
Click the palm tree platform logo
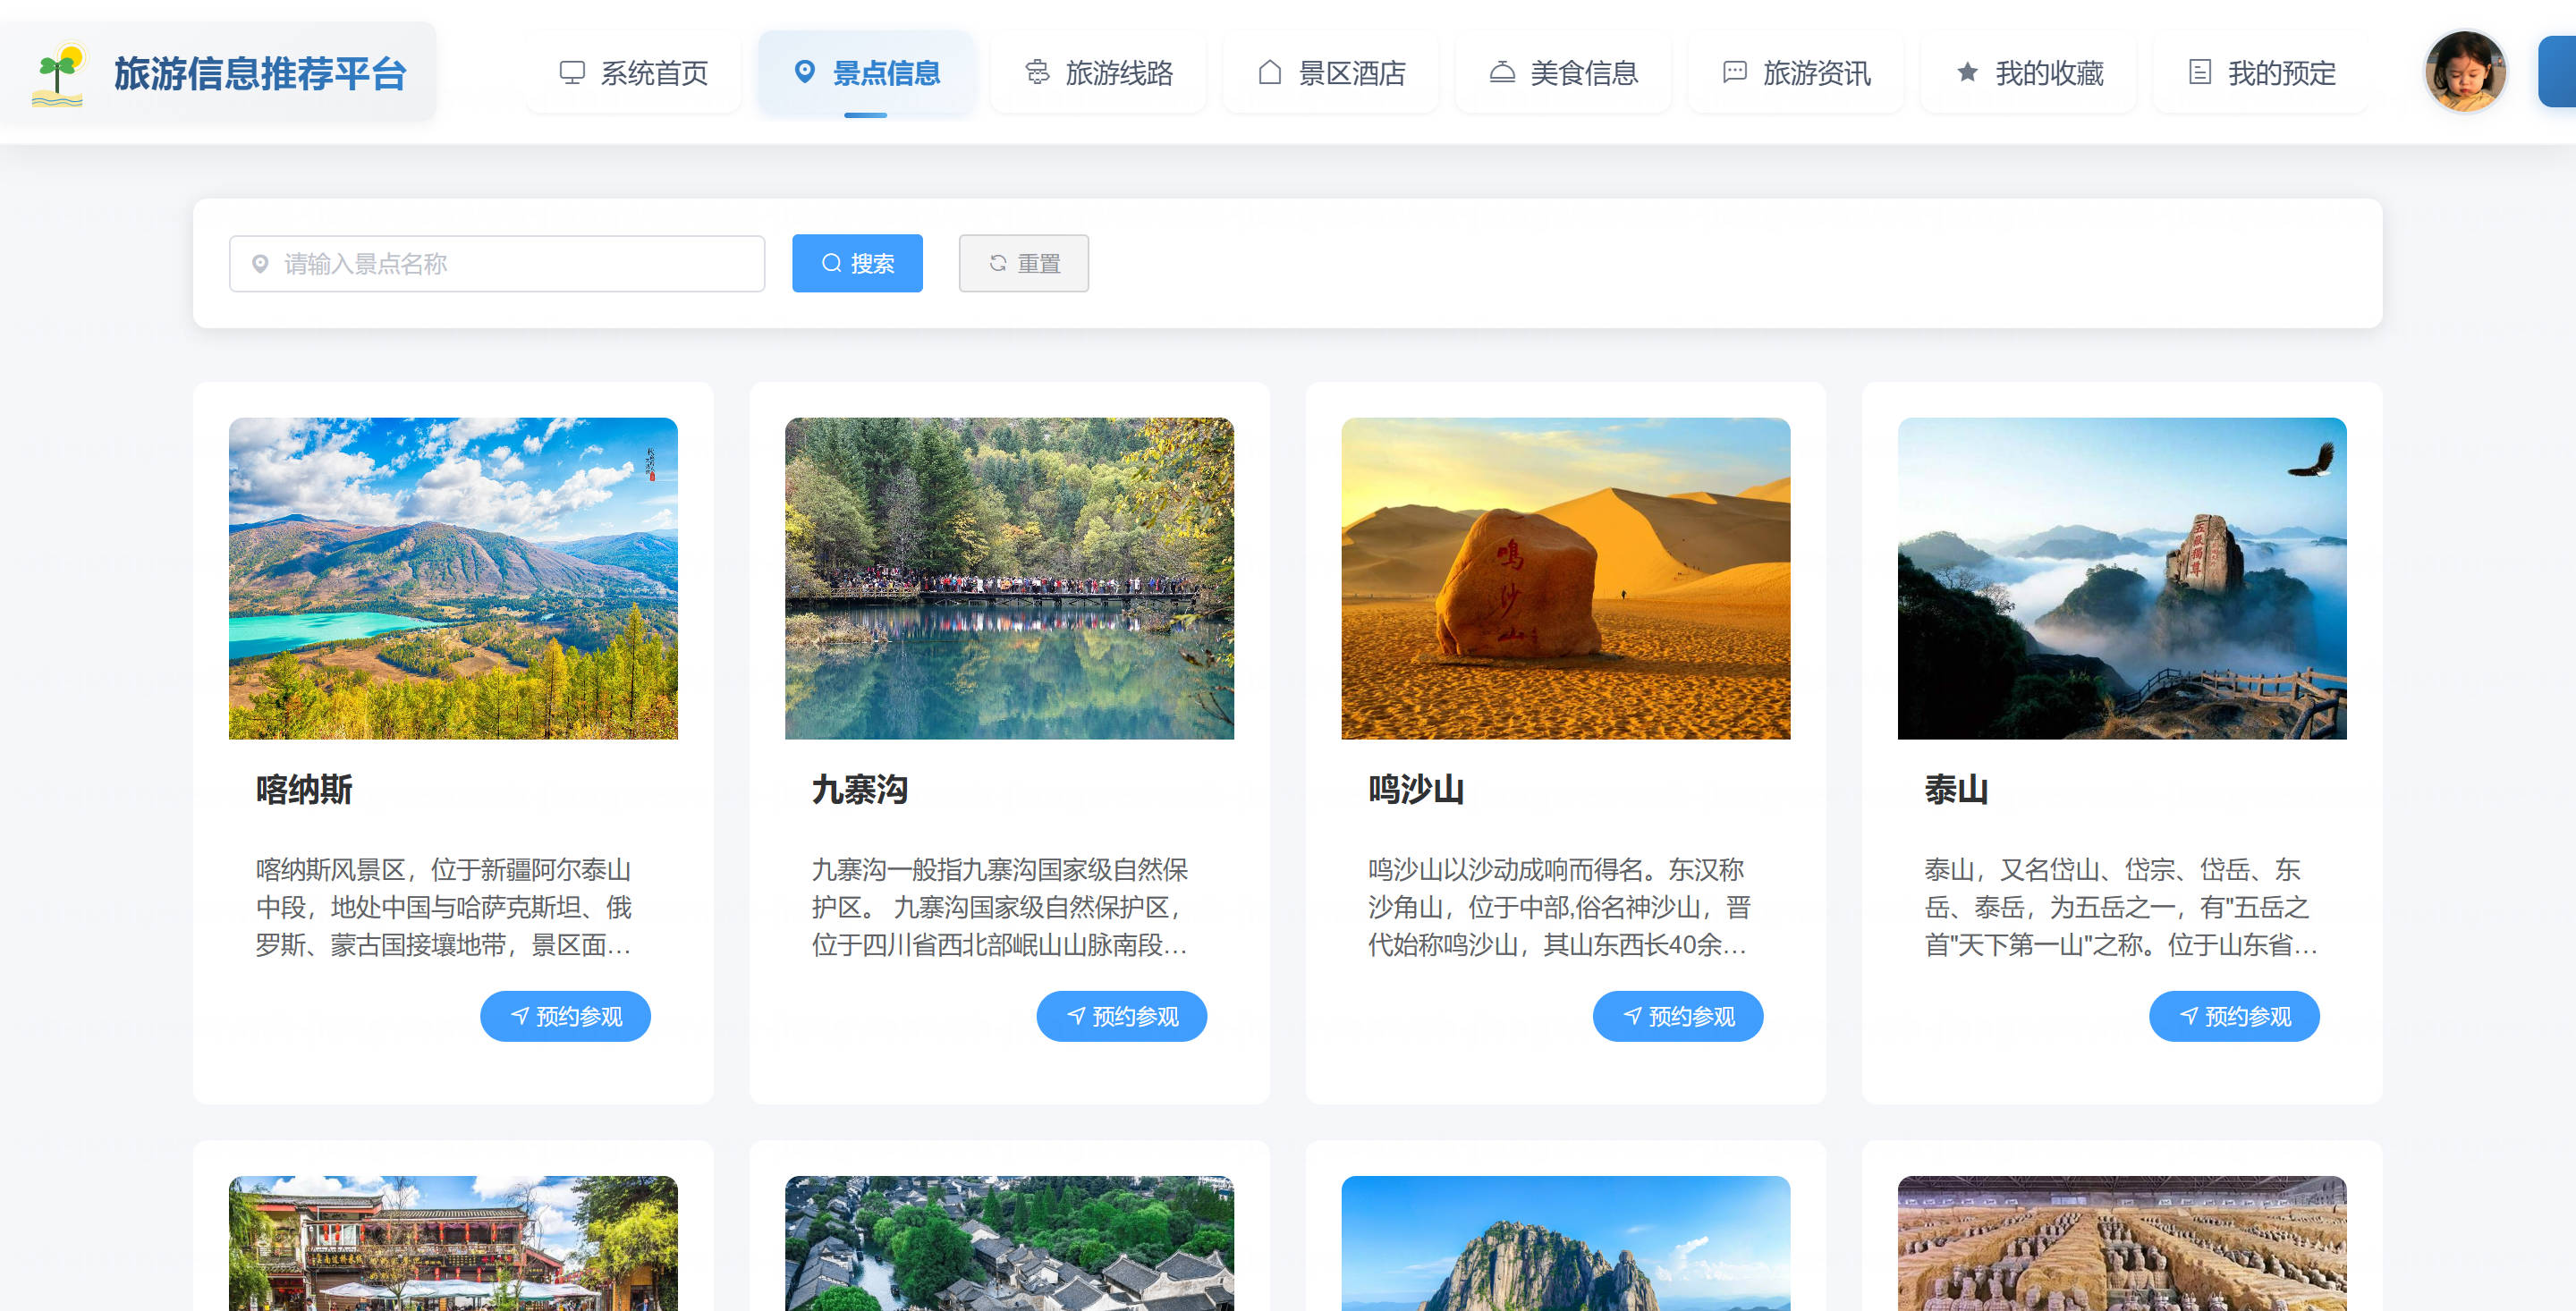(x=58, y=74)
